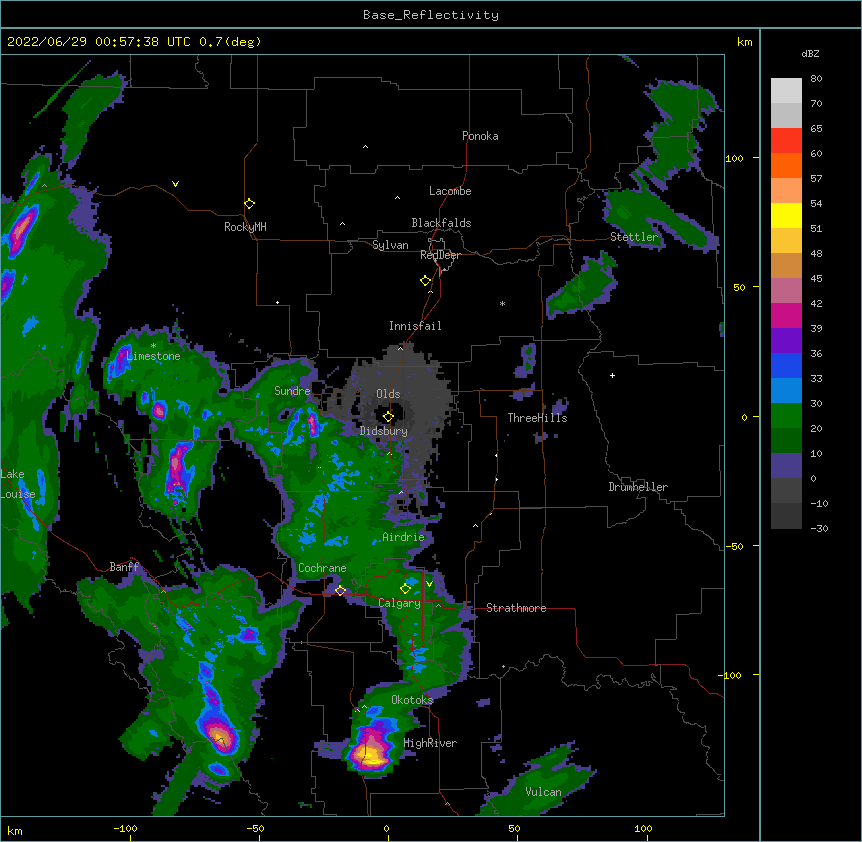
Task: Select the yellow V marker northeast of Calgary
Action: 429,584
